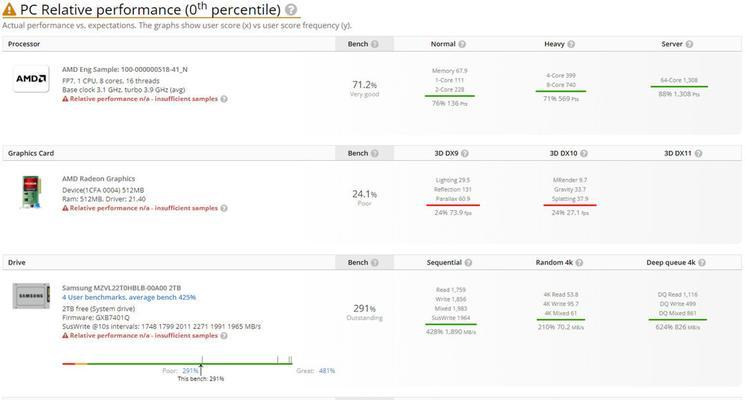Click help icon after drive insufficient samples warning
Image resolution: width=746 pixels, height=400 pixels.
point(224,336)
